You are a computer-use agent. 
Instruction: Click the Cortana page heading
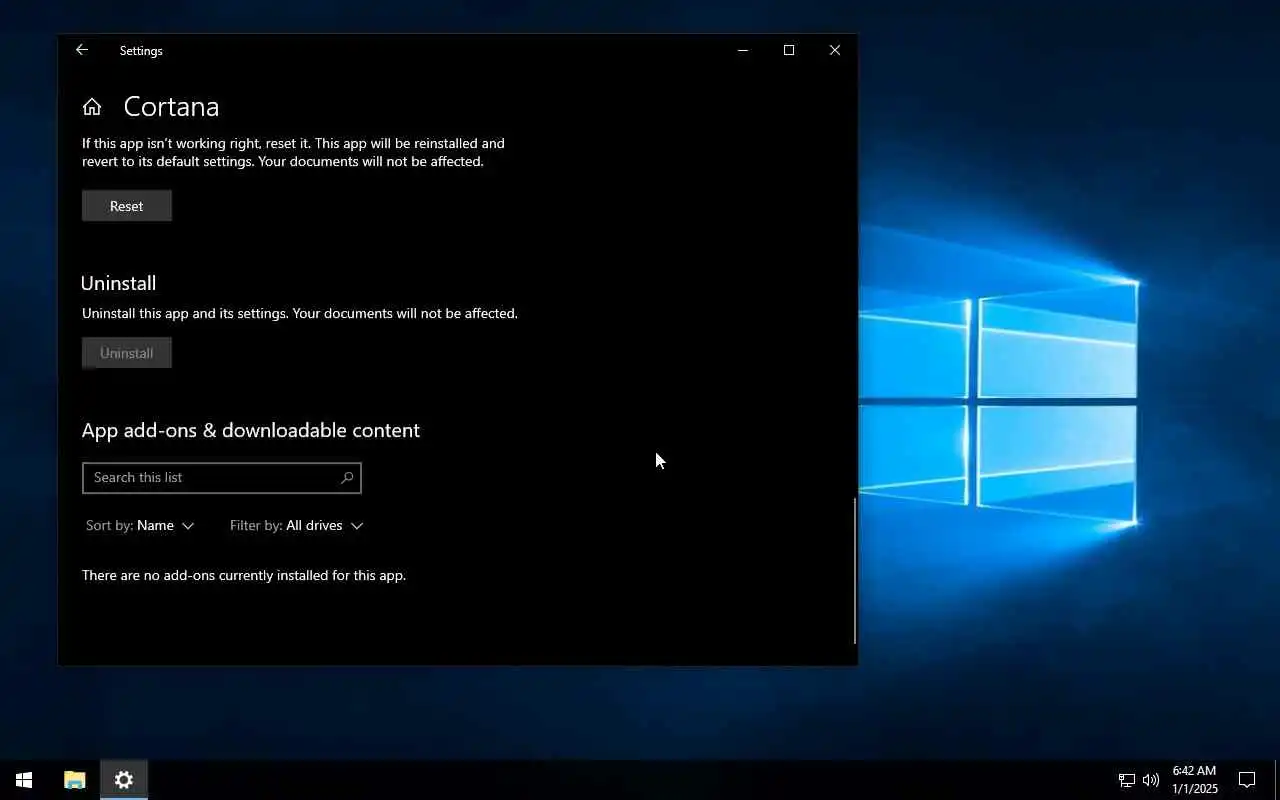click(x=171, y=107)
